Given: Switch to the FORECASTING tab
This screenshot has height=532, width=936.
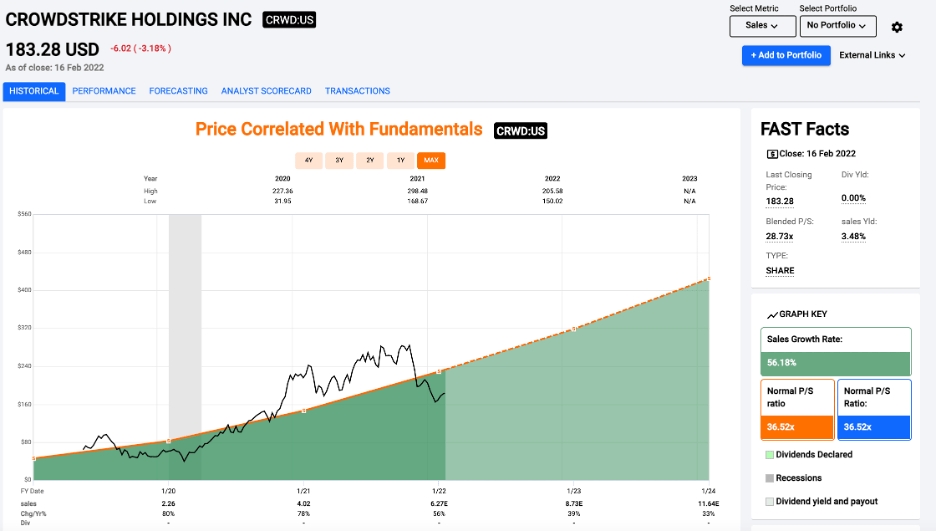Looking at the screenshot, I should 178,91.
